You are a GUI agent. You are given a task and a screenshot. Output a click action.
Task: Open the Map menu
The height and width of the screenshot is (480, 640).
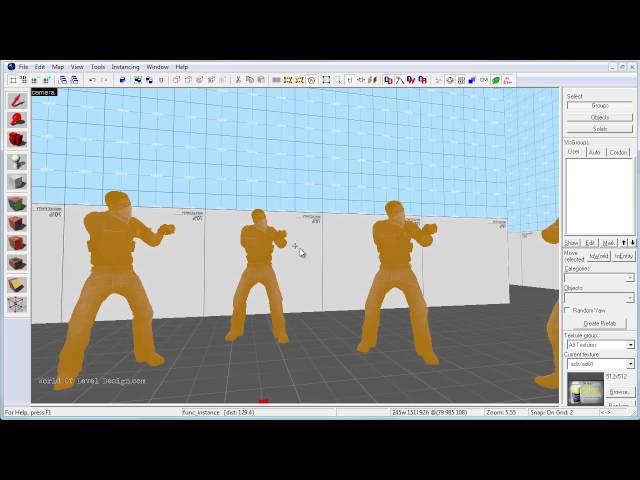[58, 67]
